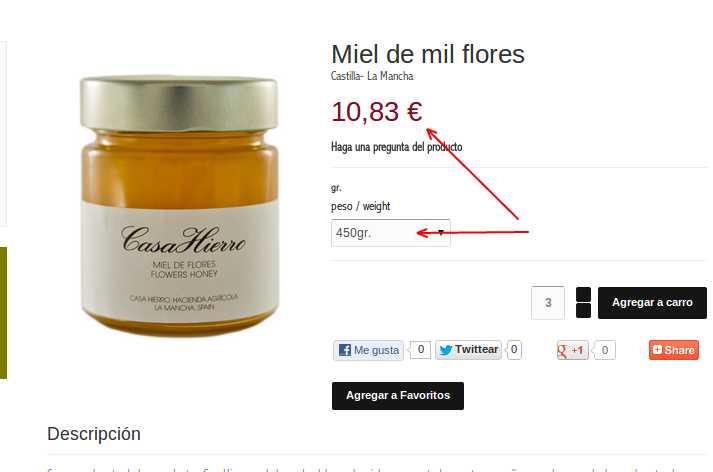
Task: Click the Facebook Me gusta button
Action: pyautogui.click(x=368, y=350)
